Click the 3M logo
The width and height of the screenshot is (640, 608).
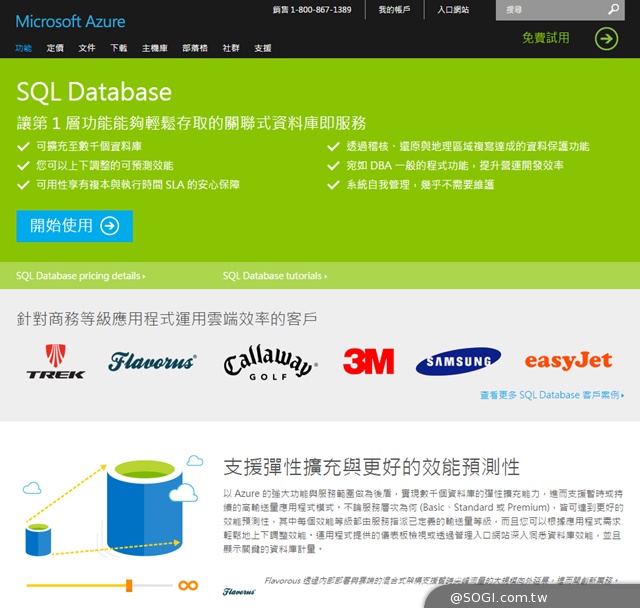pos(369,361)
